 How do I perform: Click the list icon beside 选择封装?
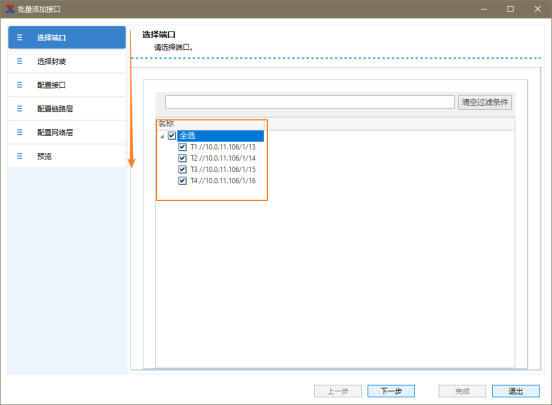click(x=19, y=61)
